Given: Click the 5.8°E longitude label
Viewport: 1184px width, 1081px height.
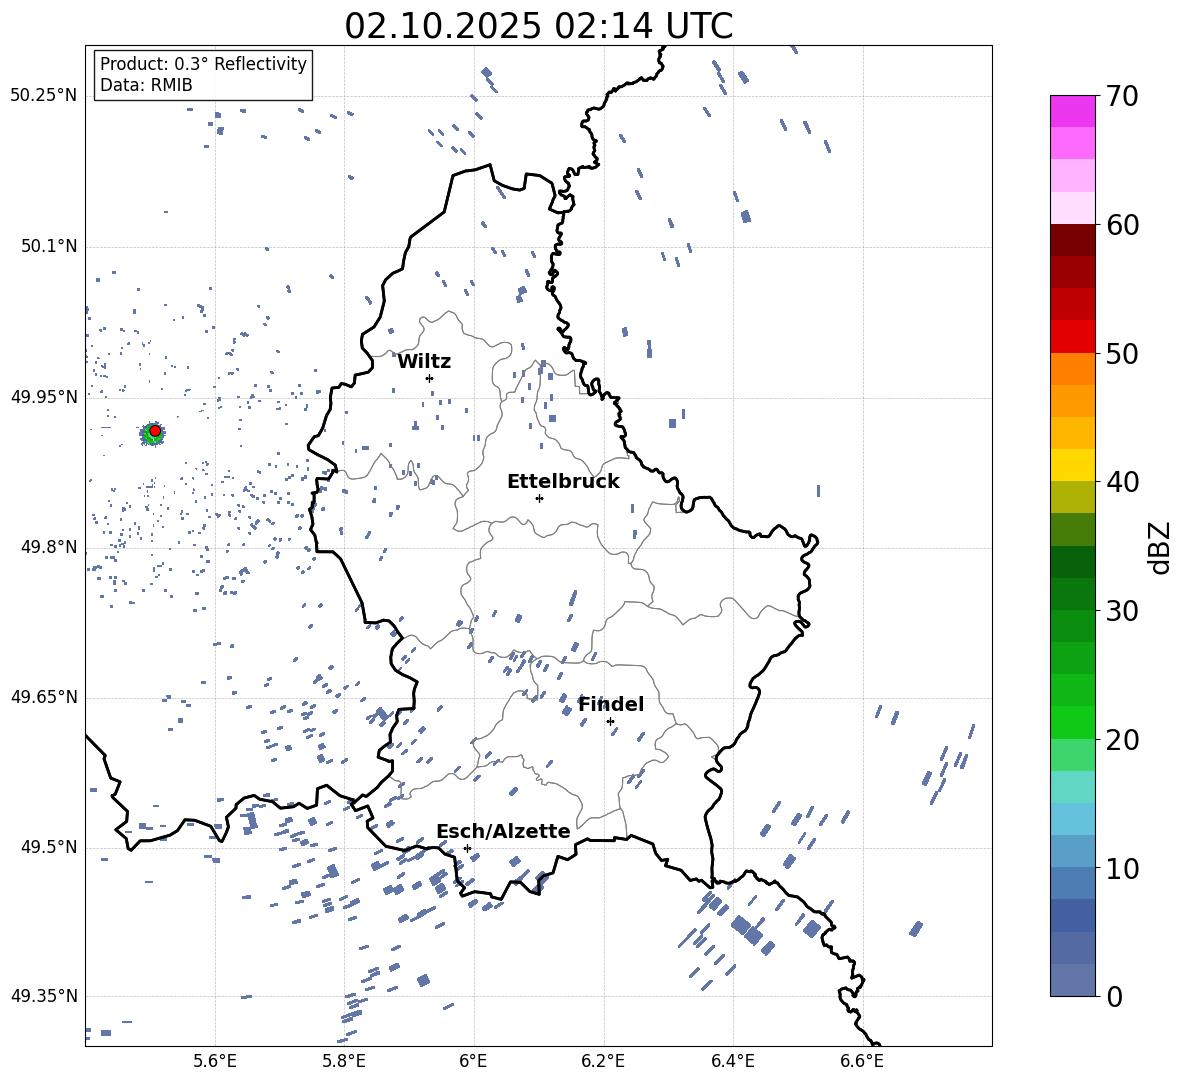Looking at the screenshot, I should [x=344, y=1061].
